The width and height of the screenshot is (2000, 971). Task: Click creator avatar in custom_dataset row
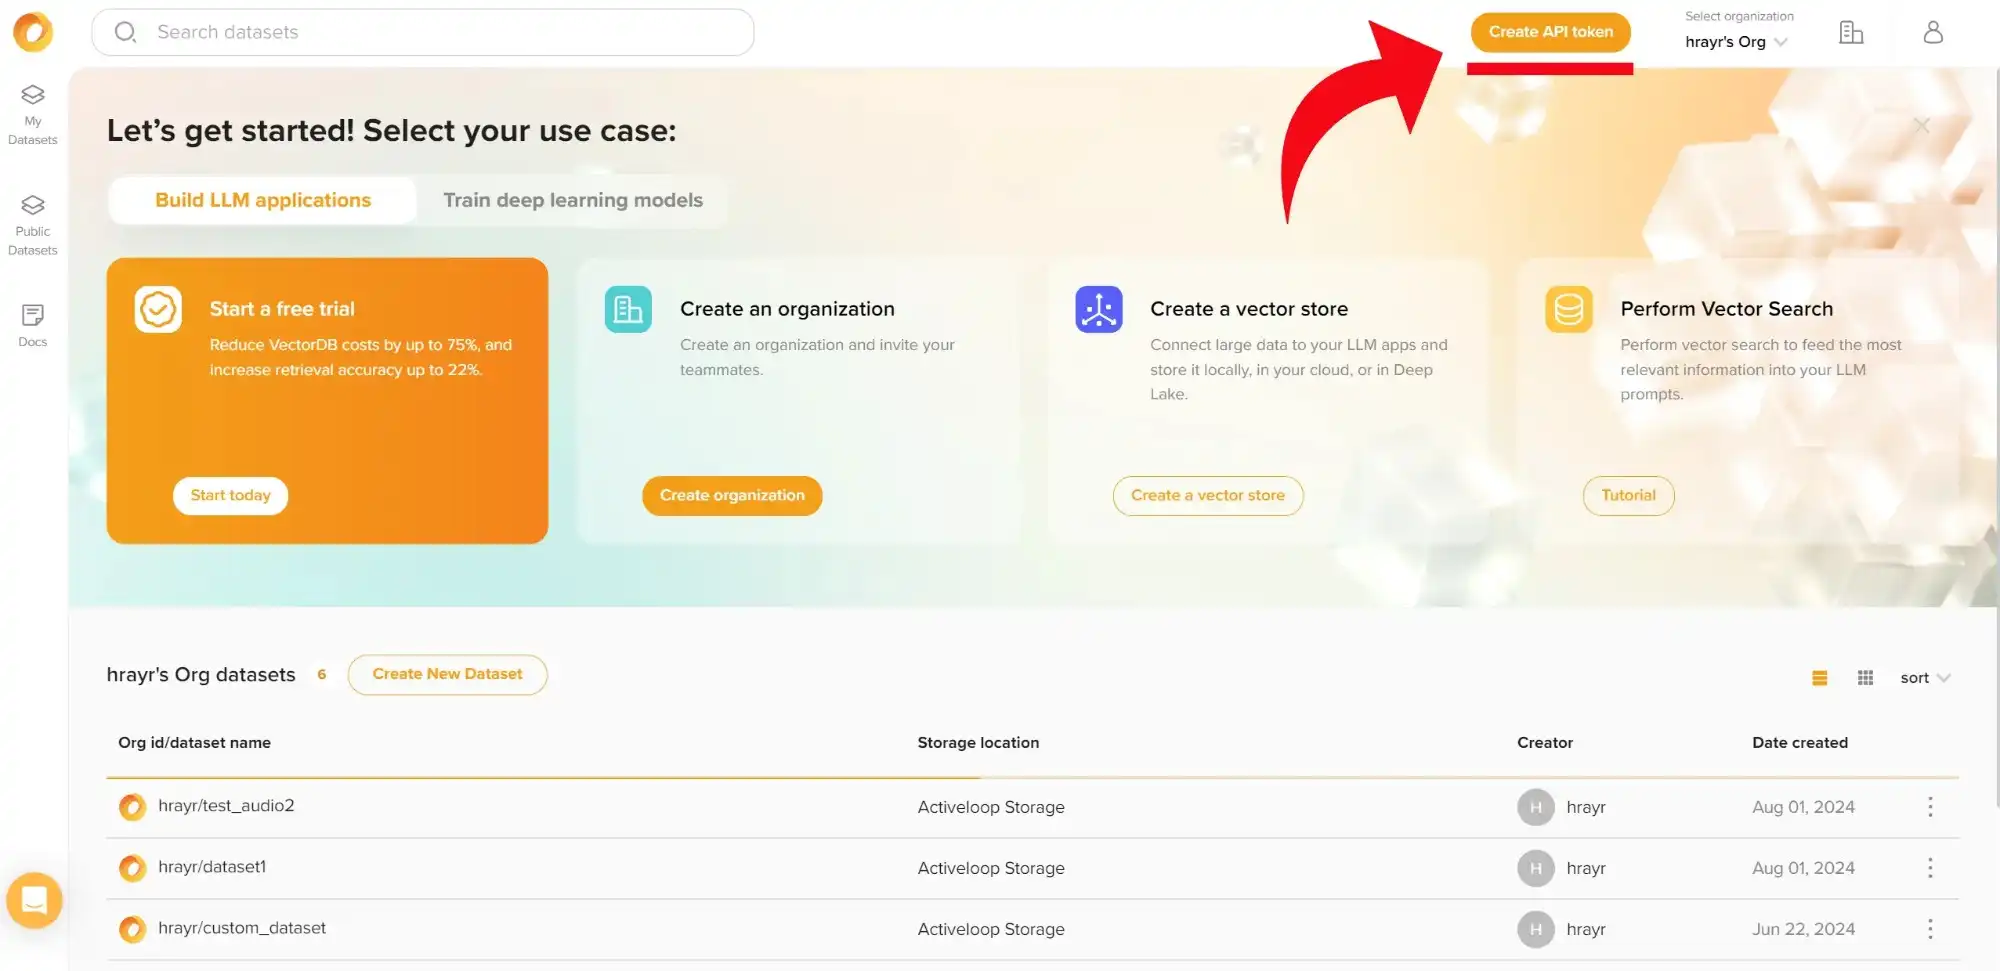1536,929
